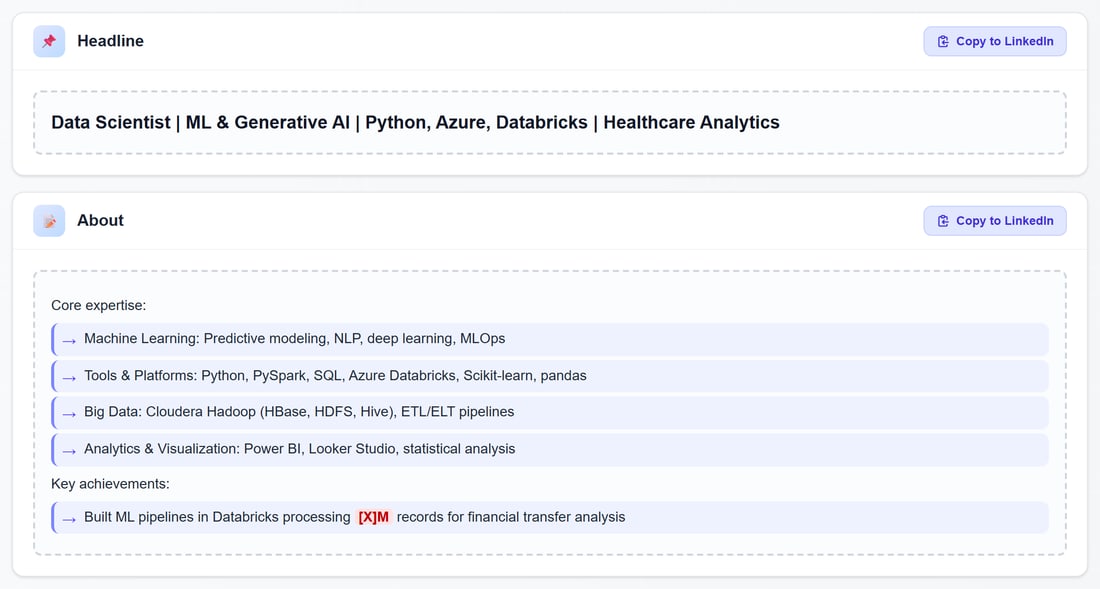Image resolution: width=1100 pixels, height=589 pixels.
Task: Click the 'Key achievements:' label
Action: 110,484
